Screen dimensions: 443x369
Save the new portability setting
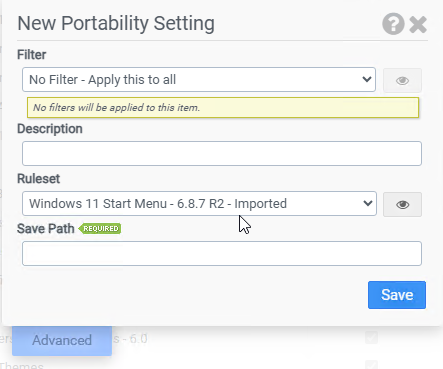397,295
